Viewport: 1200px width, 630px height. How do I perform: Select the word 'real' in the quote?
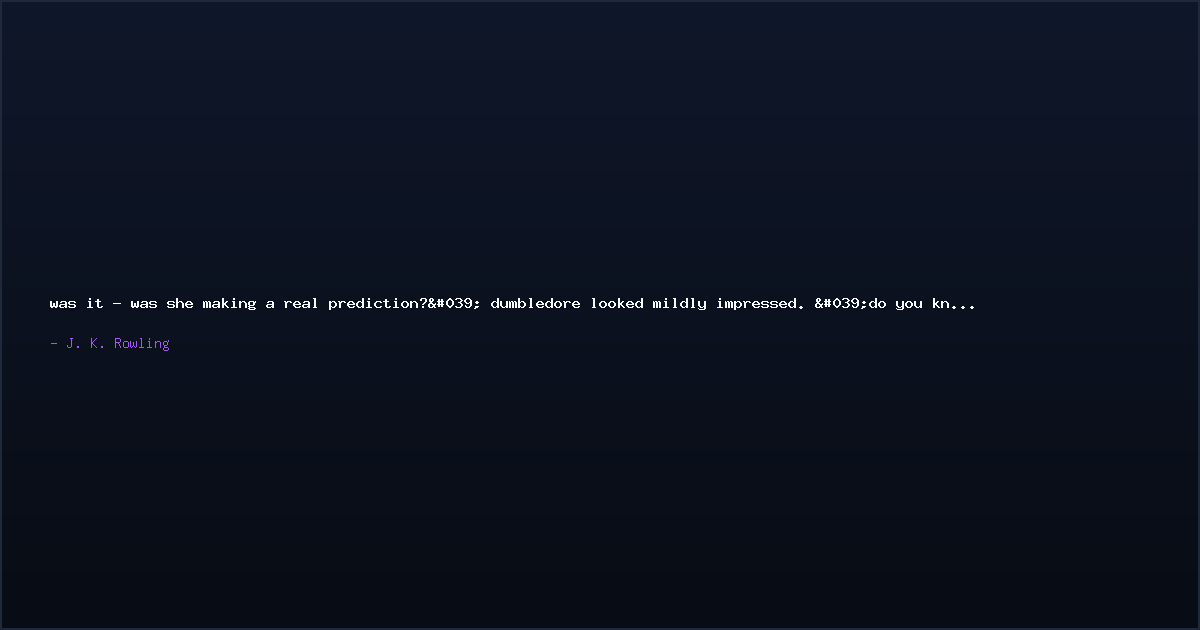point(301,303)
